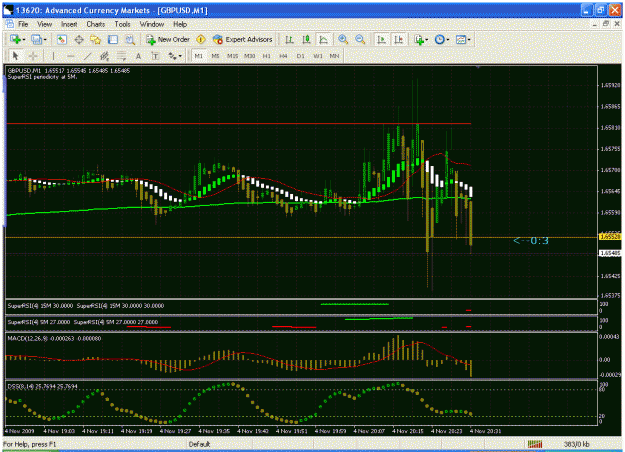Expand the Templates dropdown arrow

469,40
